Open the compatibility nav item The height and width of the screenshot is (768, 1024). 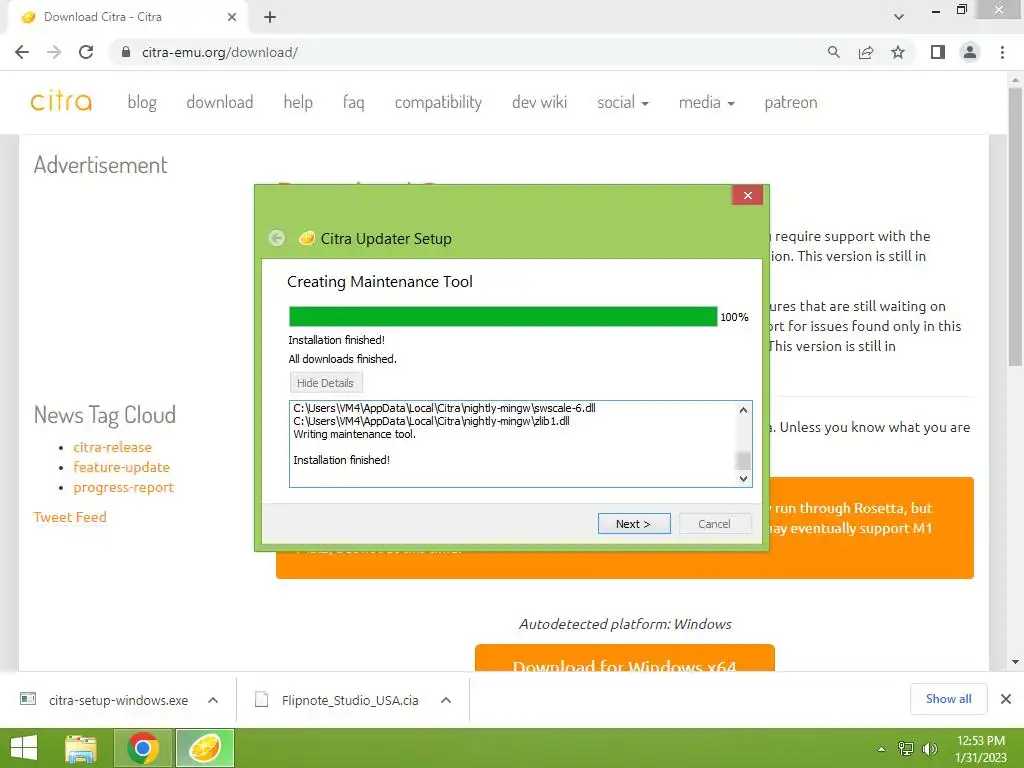pos(438,103)
